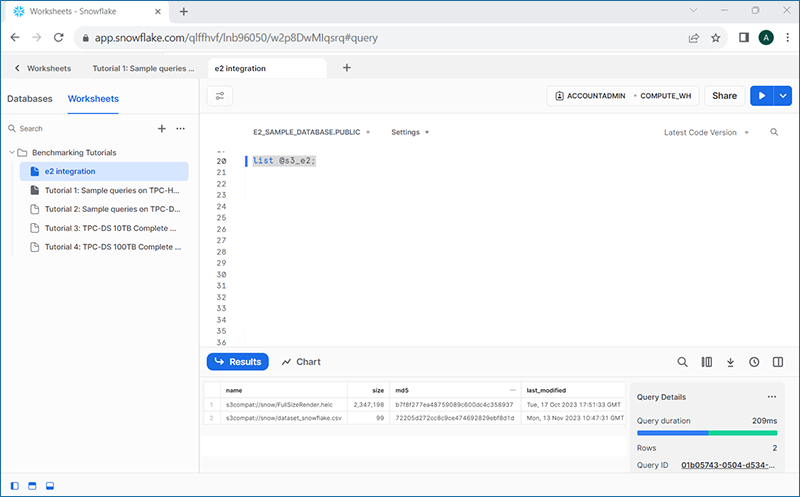Open sidebar more options ellipsis

(181, 129)
